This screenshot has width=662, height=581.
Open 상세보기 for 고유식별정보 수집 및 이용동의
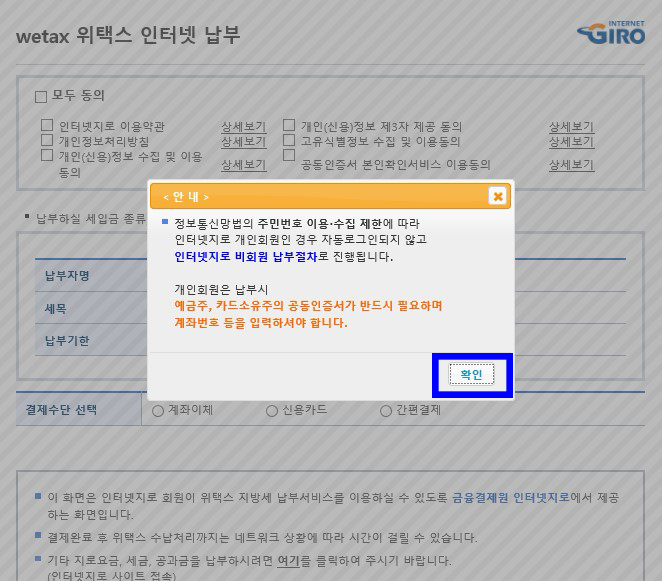click(x=572, y=141)
